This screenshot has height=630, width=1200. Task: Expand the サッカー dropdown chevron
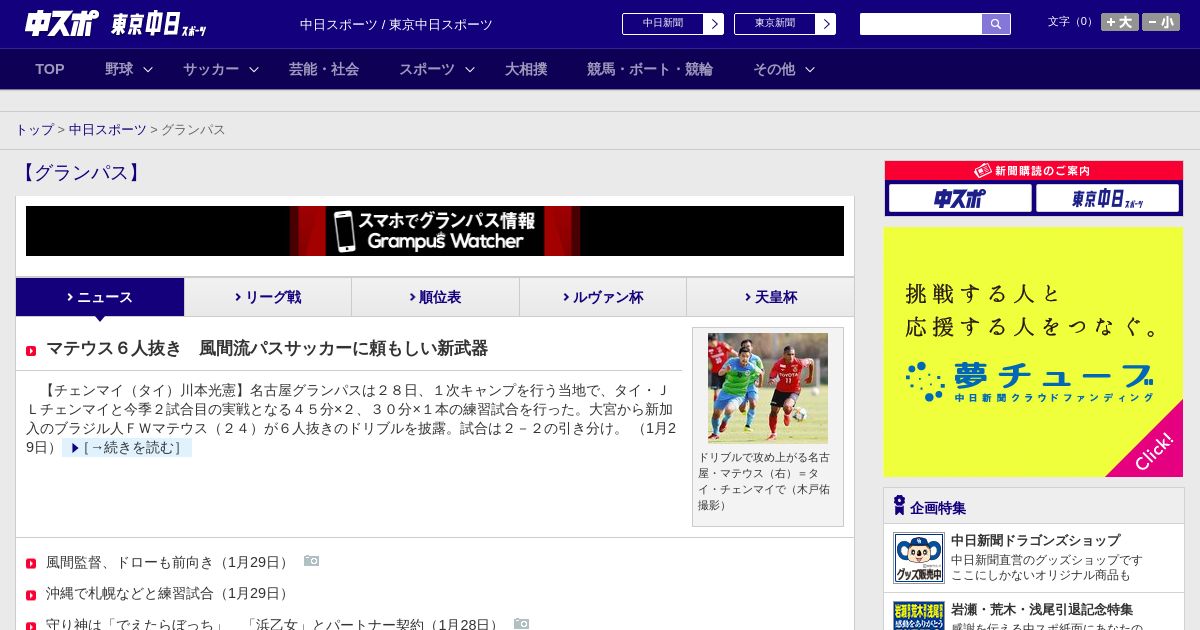tap(254, 69)
